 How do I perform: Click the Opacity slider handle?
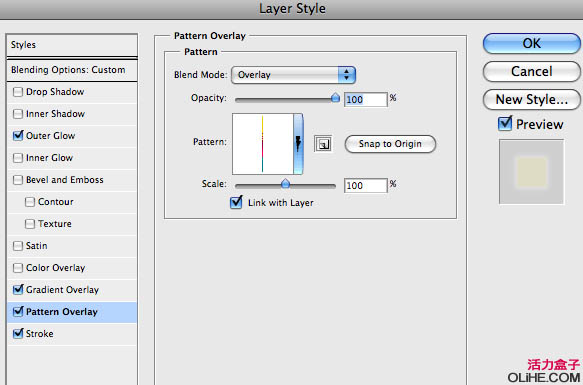[x=335, y=98]
